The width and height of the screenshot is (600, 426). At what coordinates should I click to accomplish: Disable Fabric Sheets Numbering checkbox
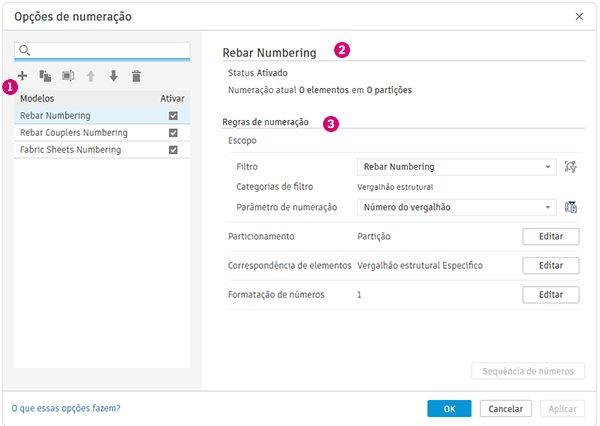tap(173, 150)
